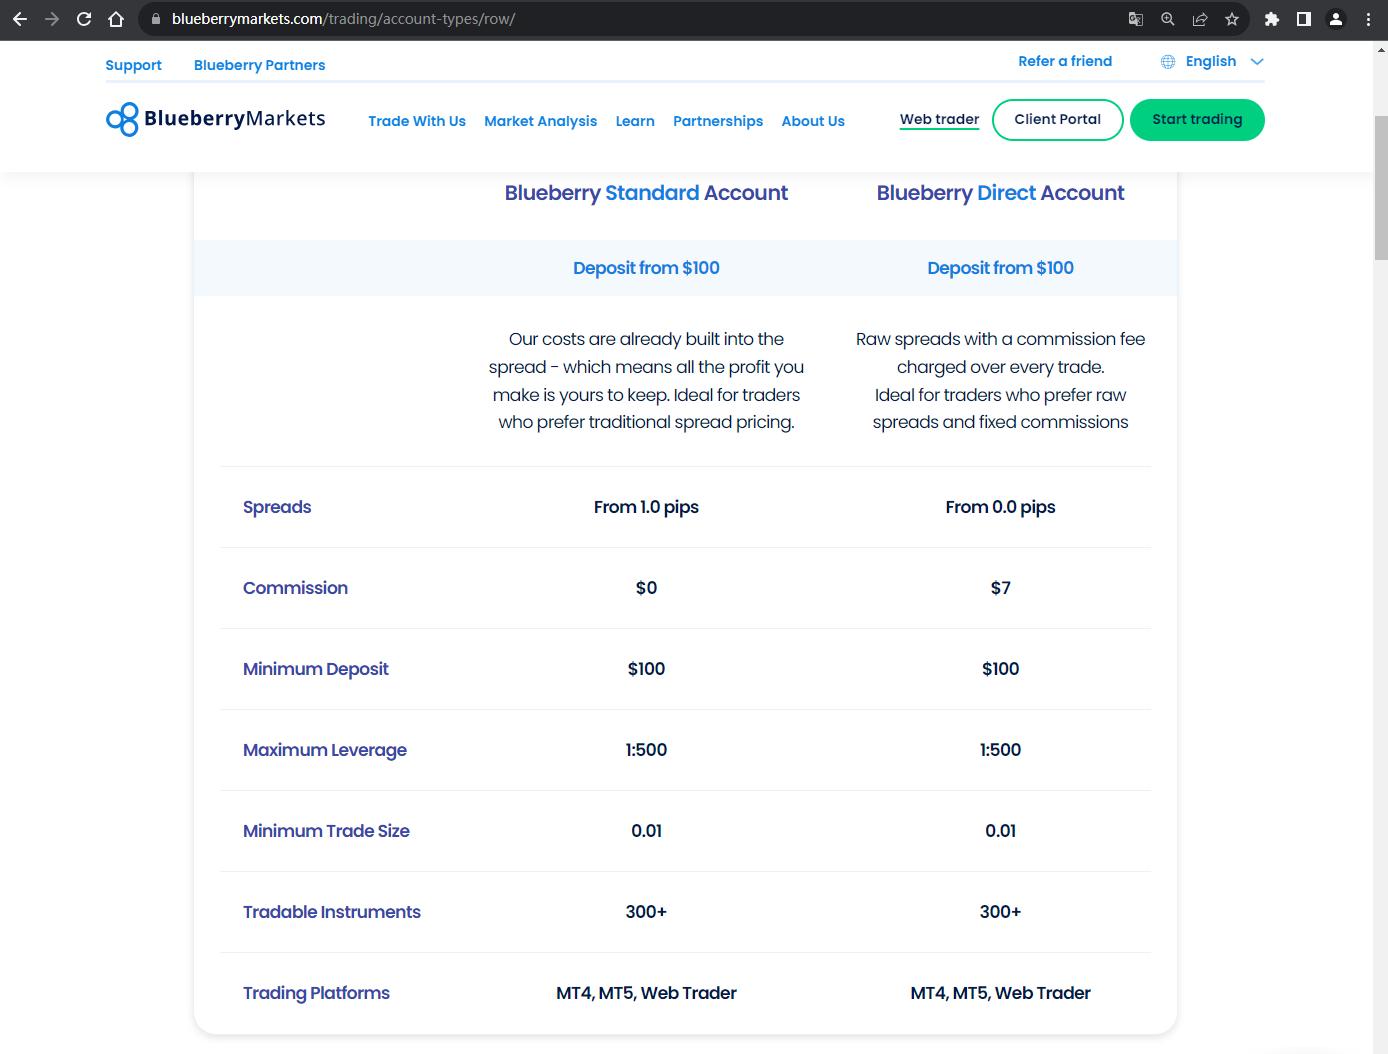Open the browser profile avatar
1388x1054 pixels.
pyautogui.click(x=1336, y=19)
